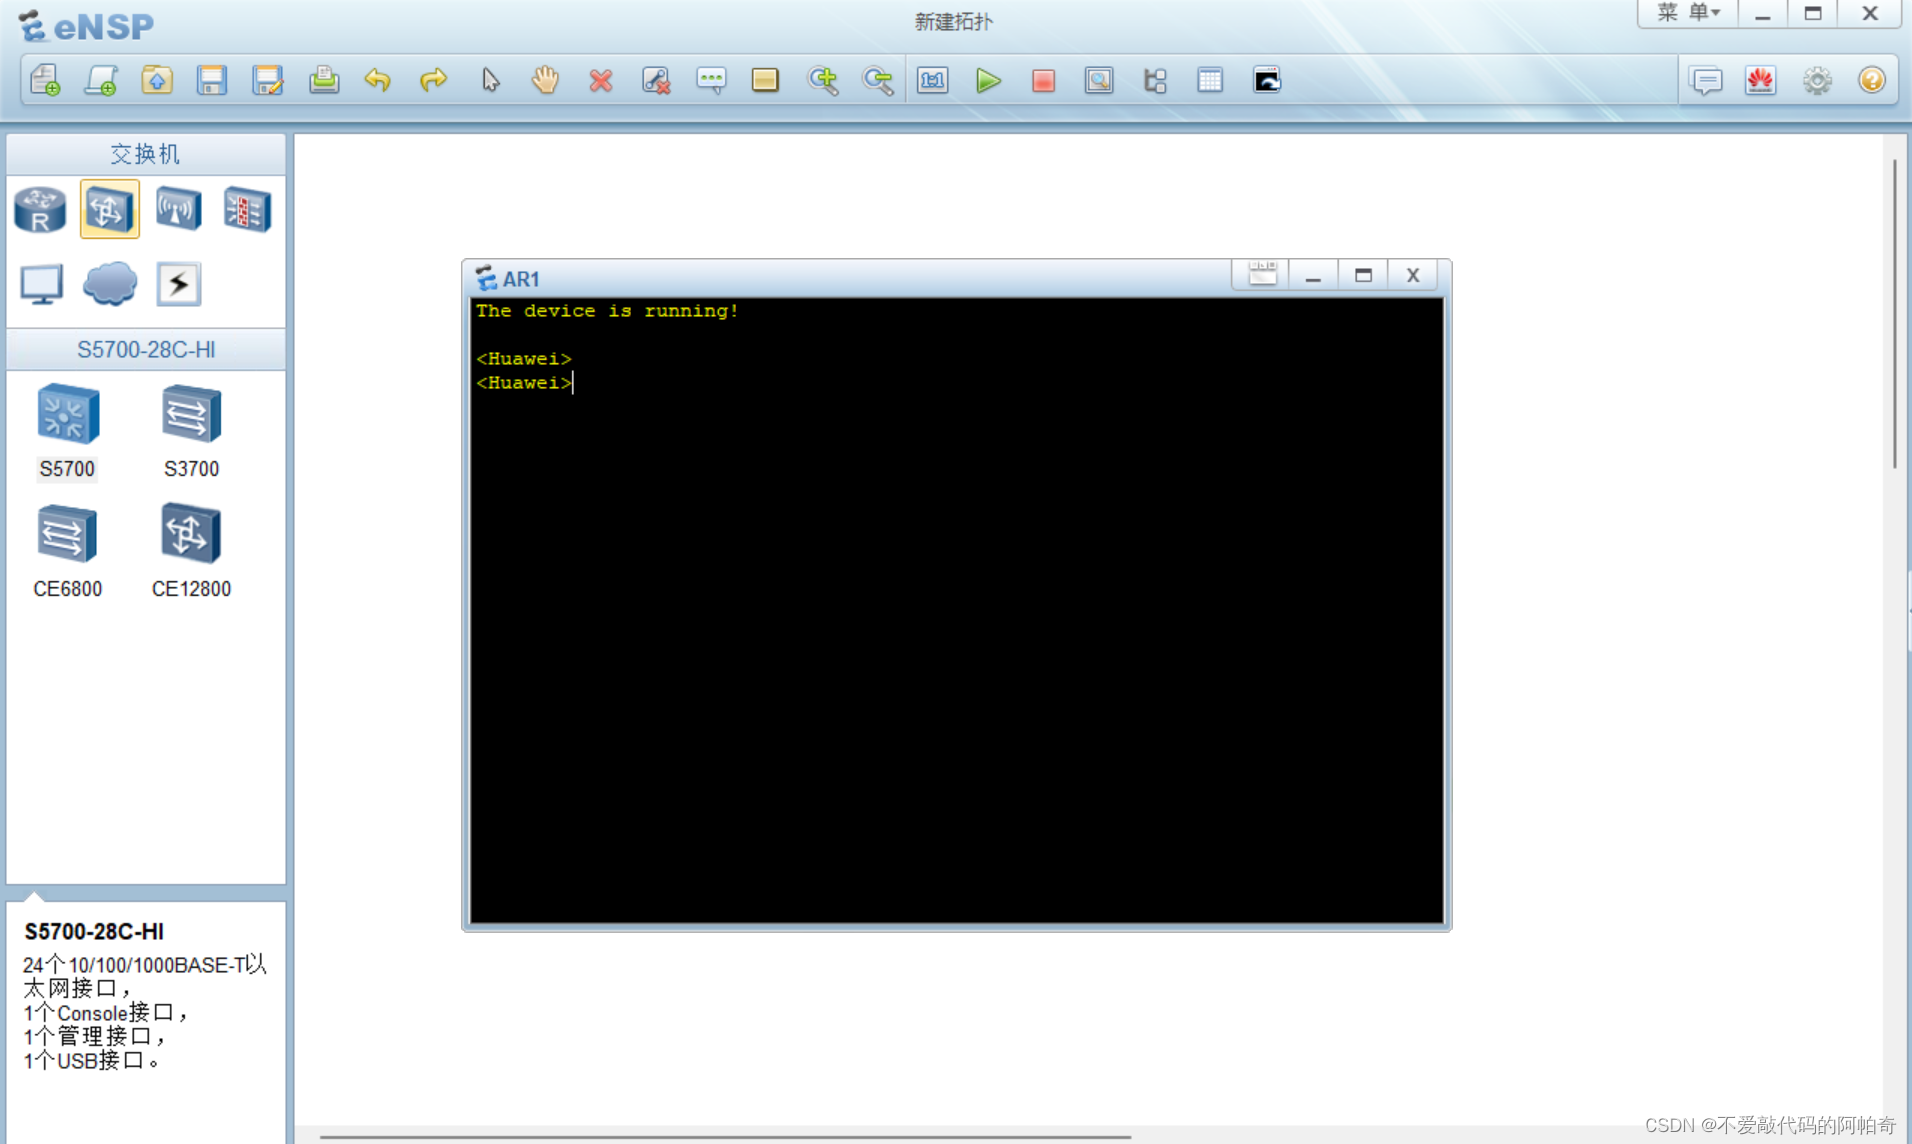Open the Huawei official website icon
The width and height of the screenshot is (1912, 1144).
coord(1761,80)
